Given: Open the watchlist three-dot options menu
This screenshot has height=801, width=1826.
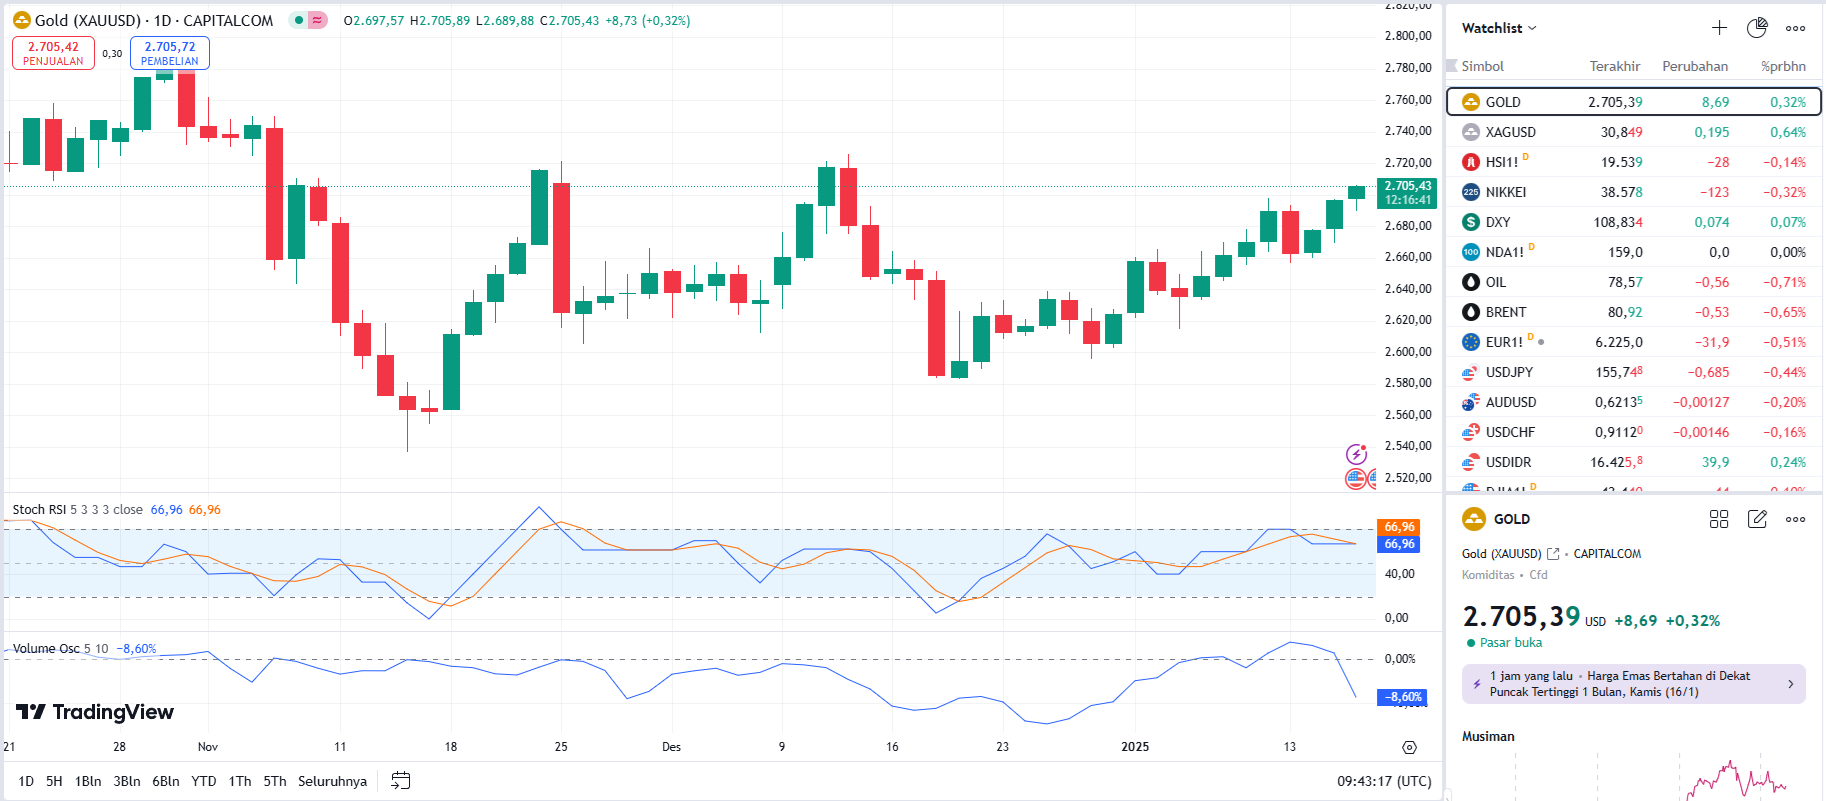Looking at the screenshot, I should coord(1796,28).
